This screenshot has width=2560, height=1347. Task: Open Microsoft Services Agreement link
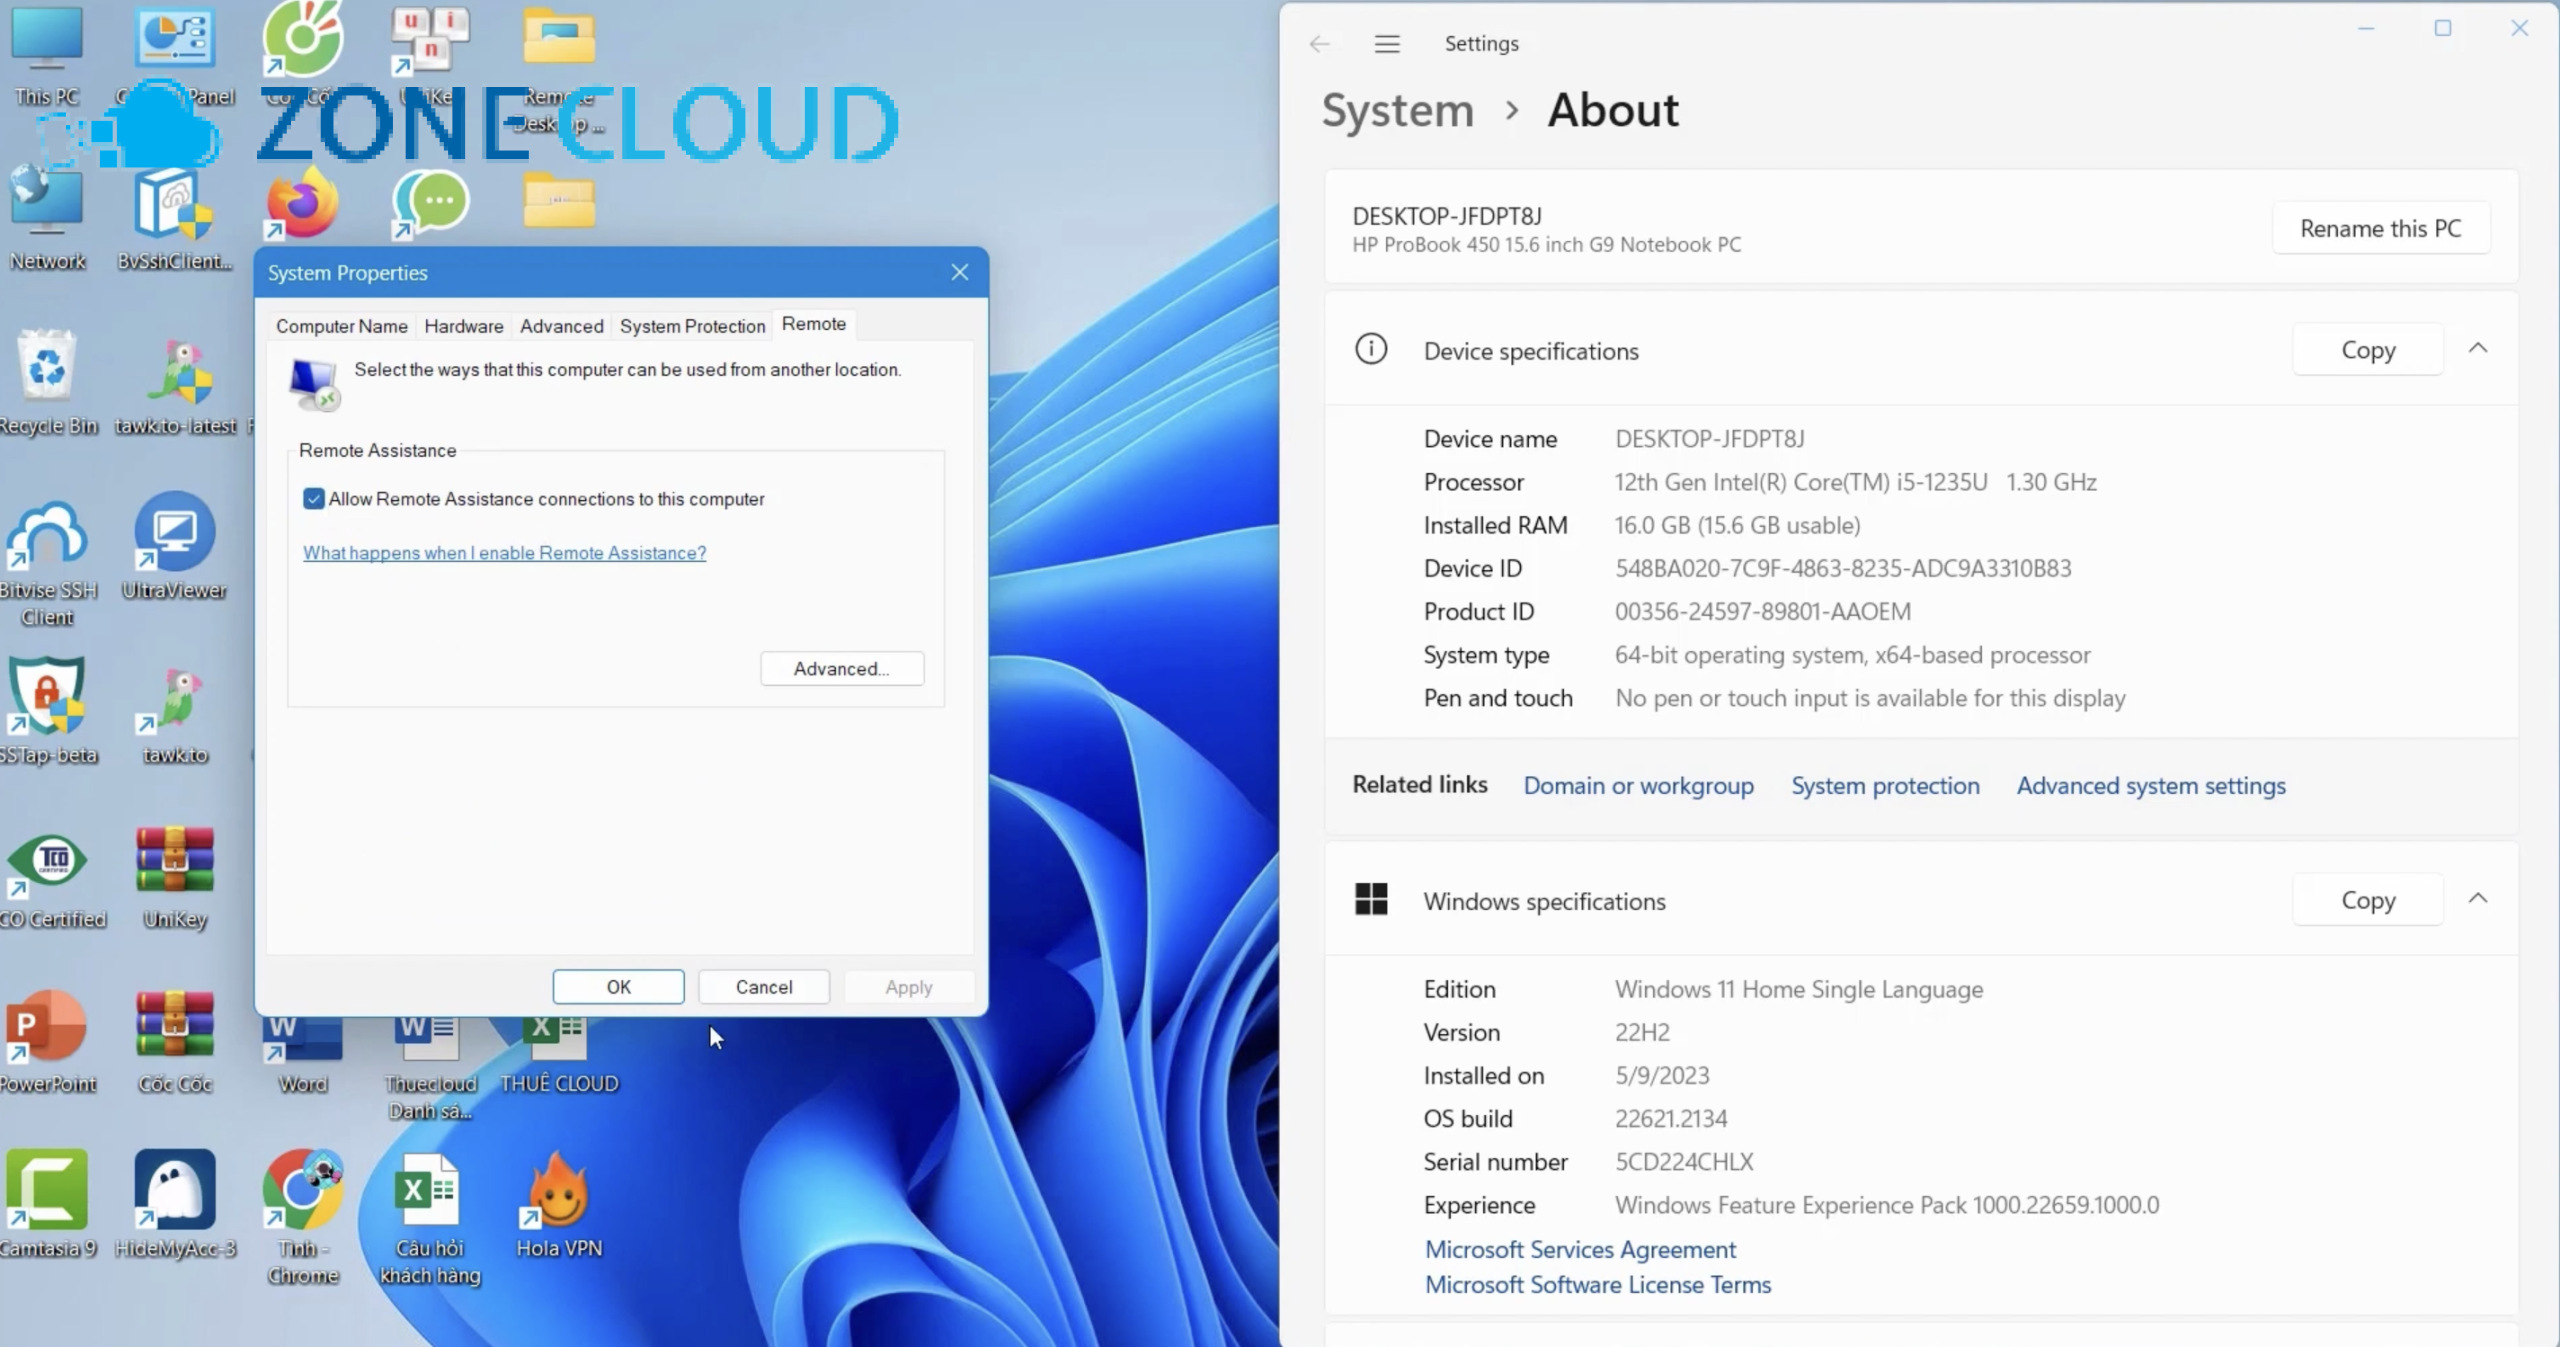1580,1250
